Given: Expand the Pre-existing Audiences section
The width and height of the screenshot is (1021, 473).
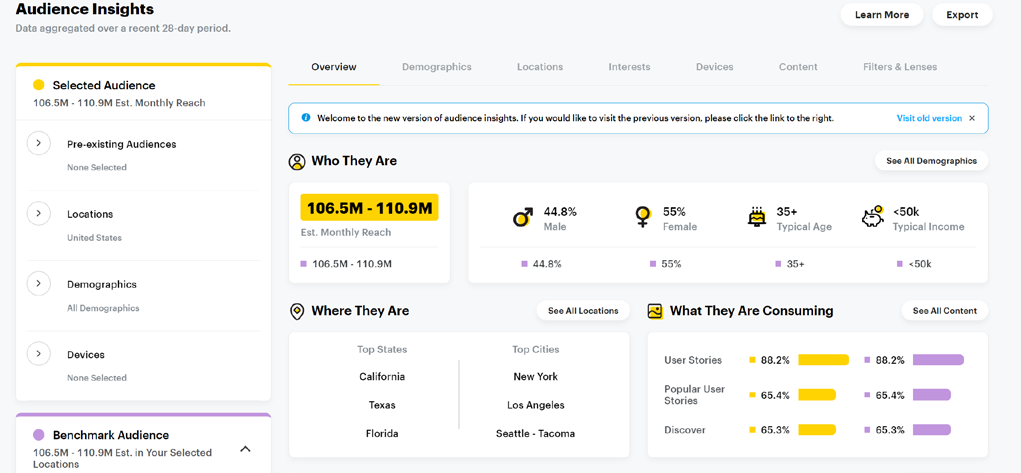Looking at the screenshot, I should [39, 143].
